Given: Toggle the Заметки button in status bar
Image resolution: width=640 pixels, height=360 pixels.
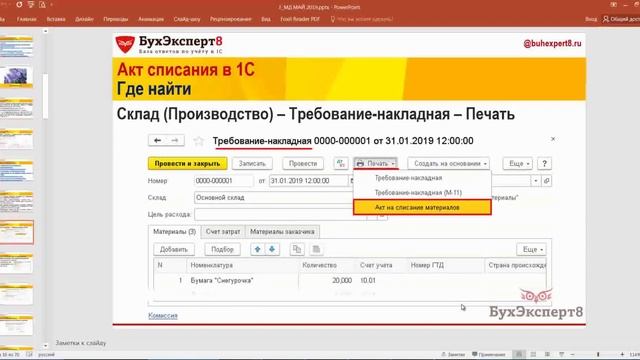Looking at the screenshot, I should [453, 354].
